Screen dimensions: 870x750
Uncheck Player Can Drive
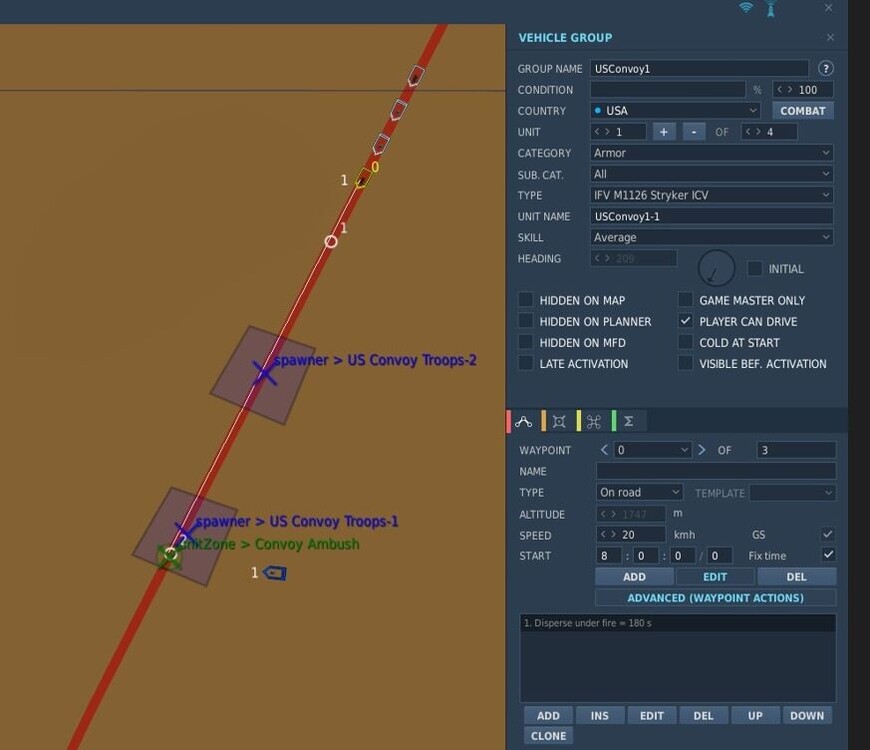click(685, 321)
